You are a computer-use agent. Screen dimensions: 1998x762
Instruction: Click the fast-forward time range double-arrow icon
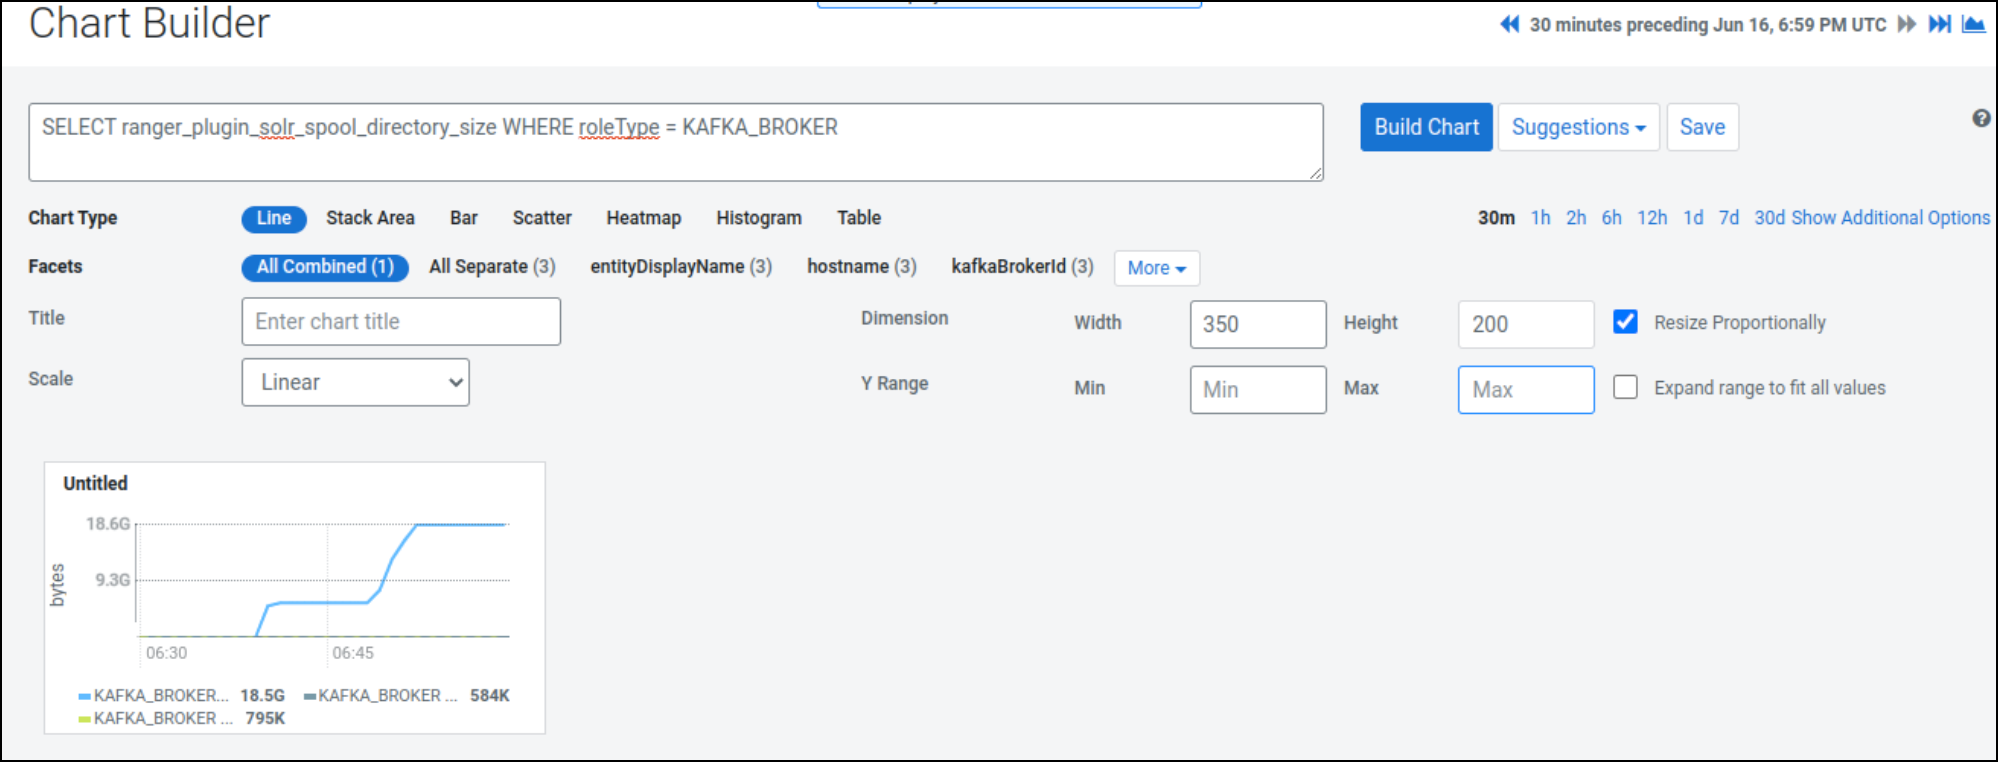[x=1907, y=24]
